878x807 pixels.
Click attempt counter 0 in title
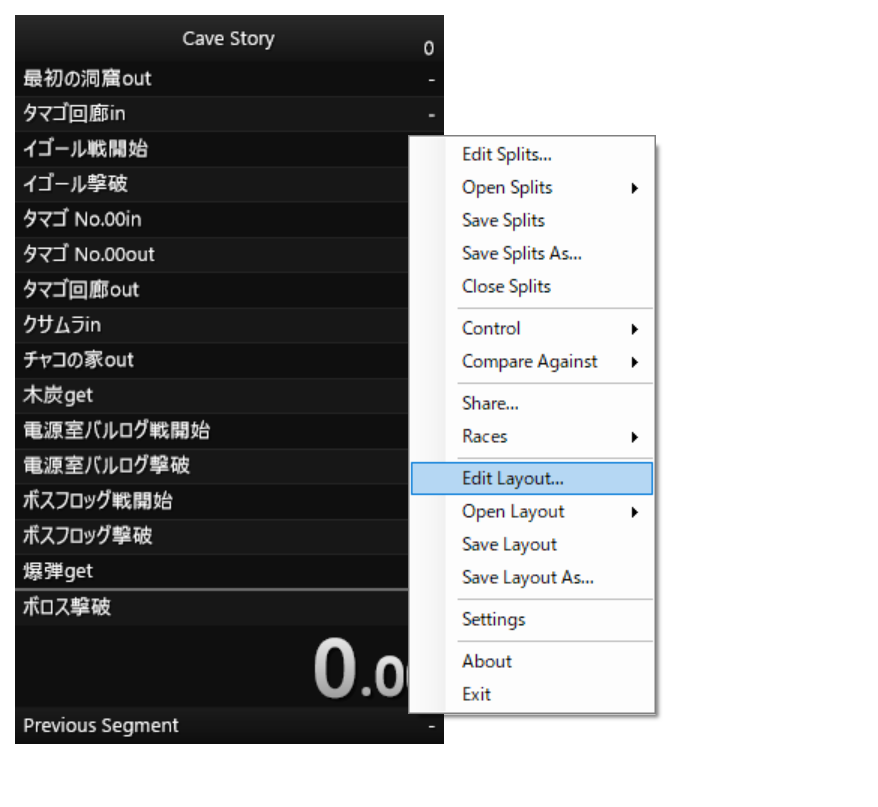(429, 49)
